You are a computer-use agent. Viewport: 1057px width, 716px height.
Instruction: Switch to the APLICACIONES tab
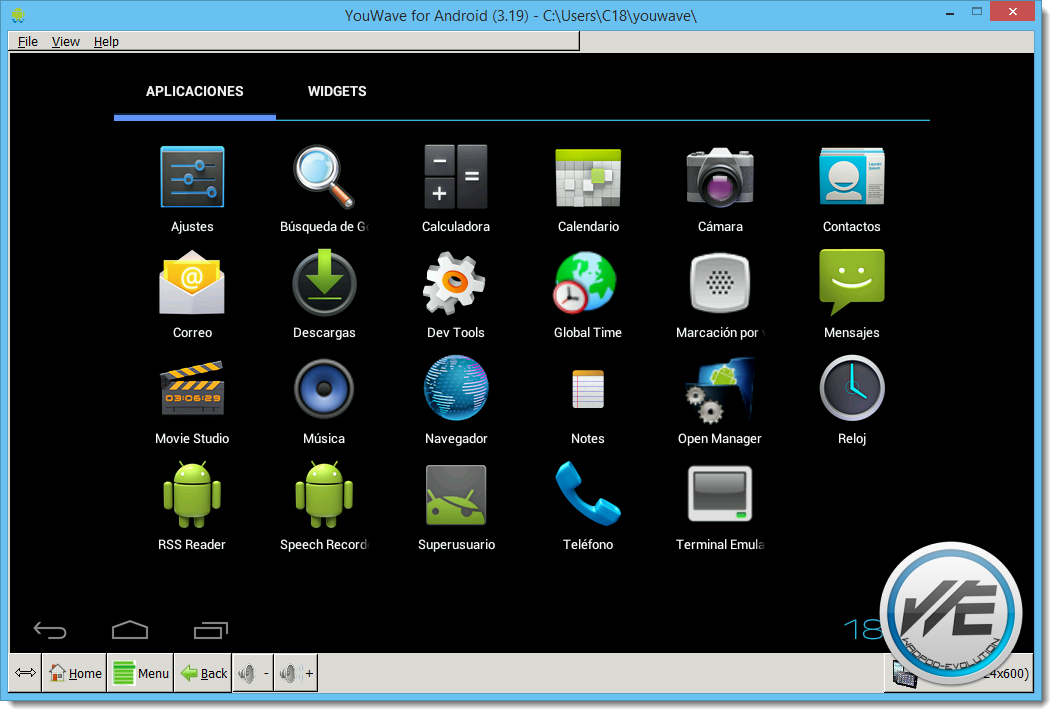[195, 91]
